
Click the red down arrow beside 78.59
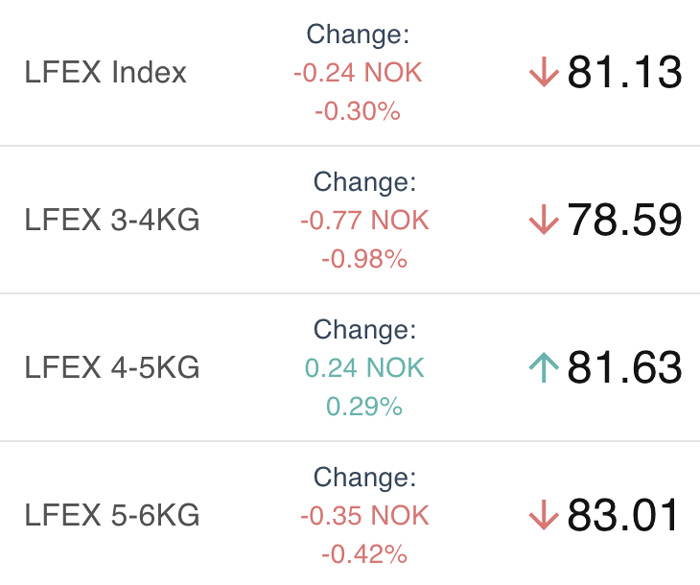544,219
